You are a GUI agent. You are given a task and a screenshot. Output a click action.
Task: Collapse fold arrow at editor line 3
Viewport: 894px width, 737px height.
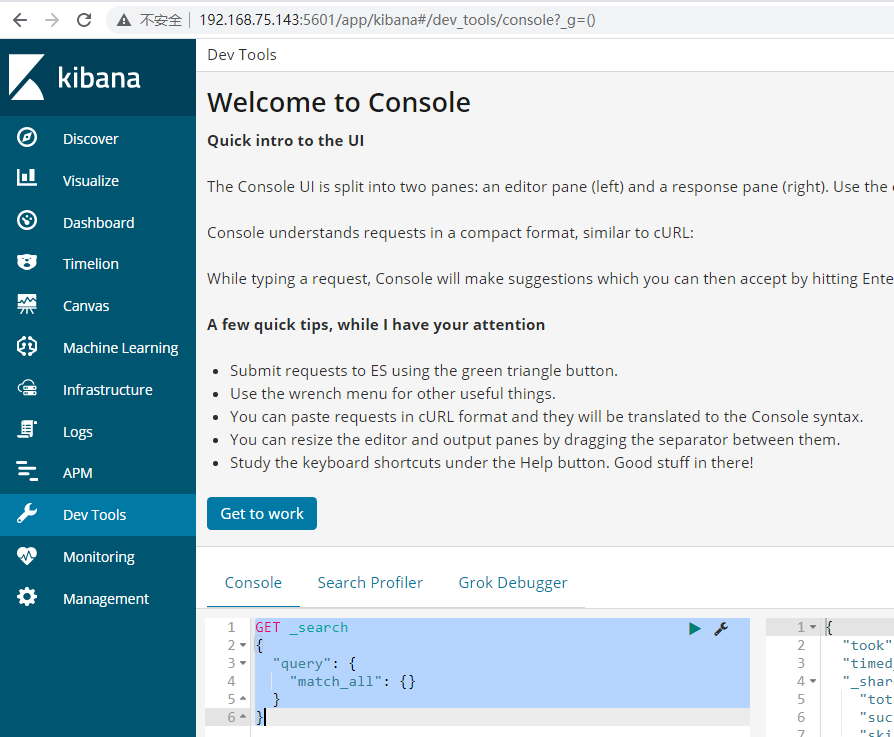[x=243, y=663]
